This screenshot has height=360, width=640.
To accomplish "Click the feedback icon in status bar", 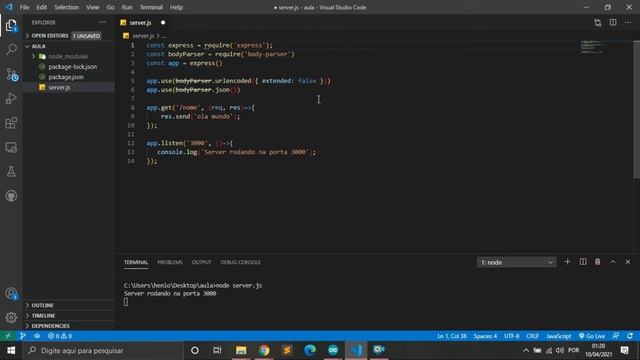I will (x=616, y=336).
